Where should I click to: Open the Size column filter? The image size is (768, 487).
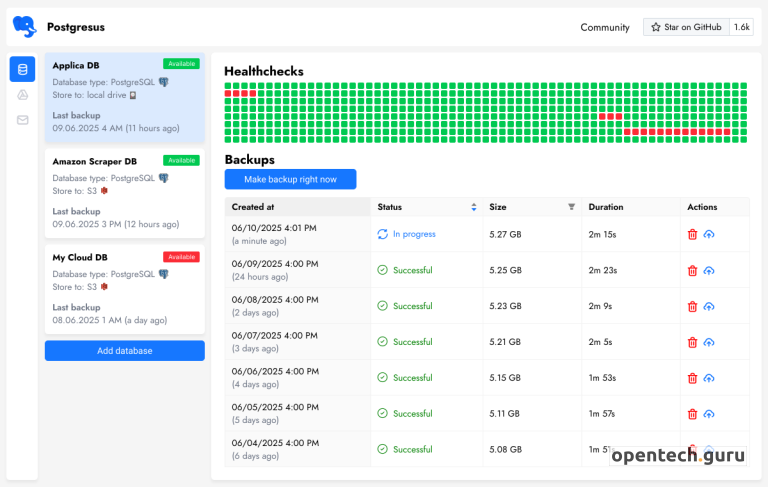571,207
